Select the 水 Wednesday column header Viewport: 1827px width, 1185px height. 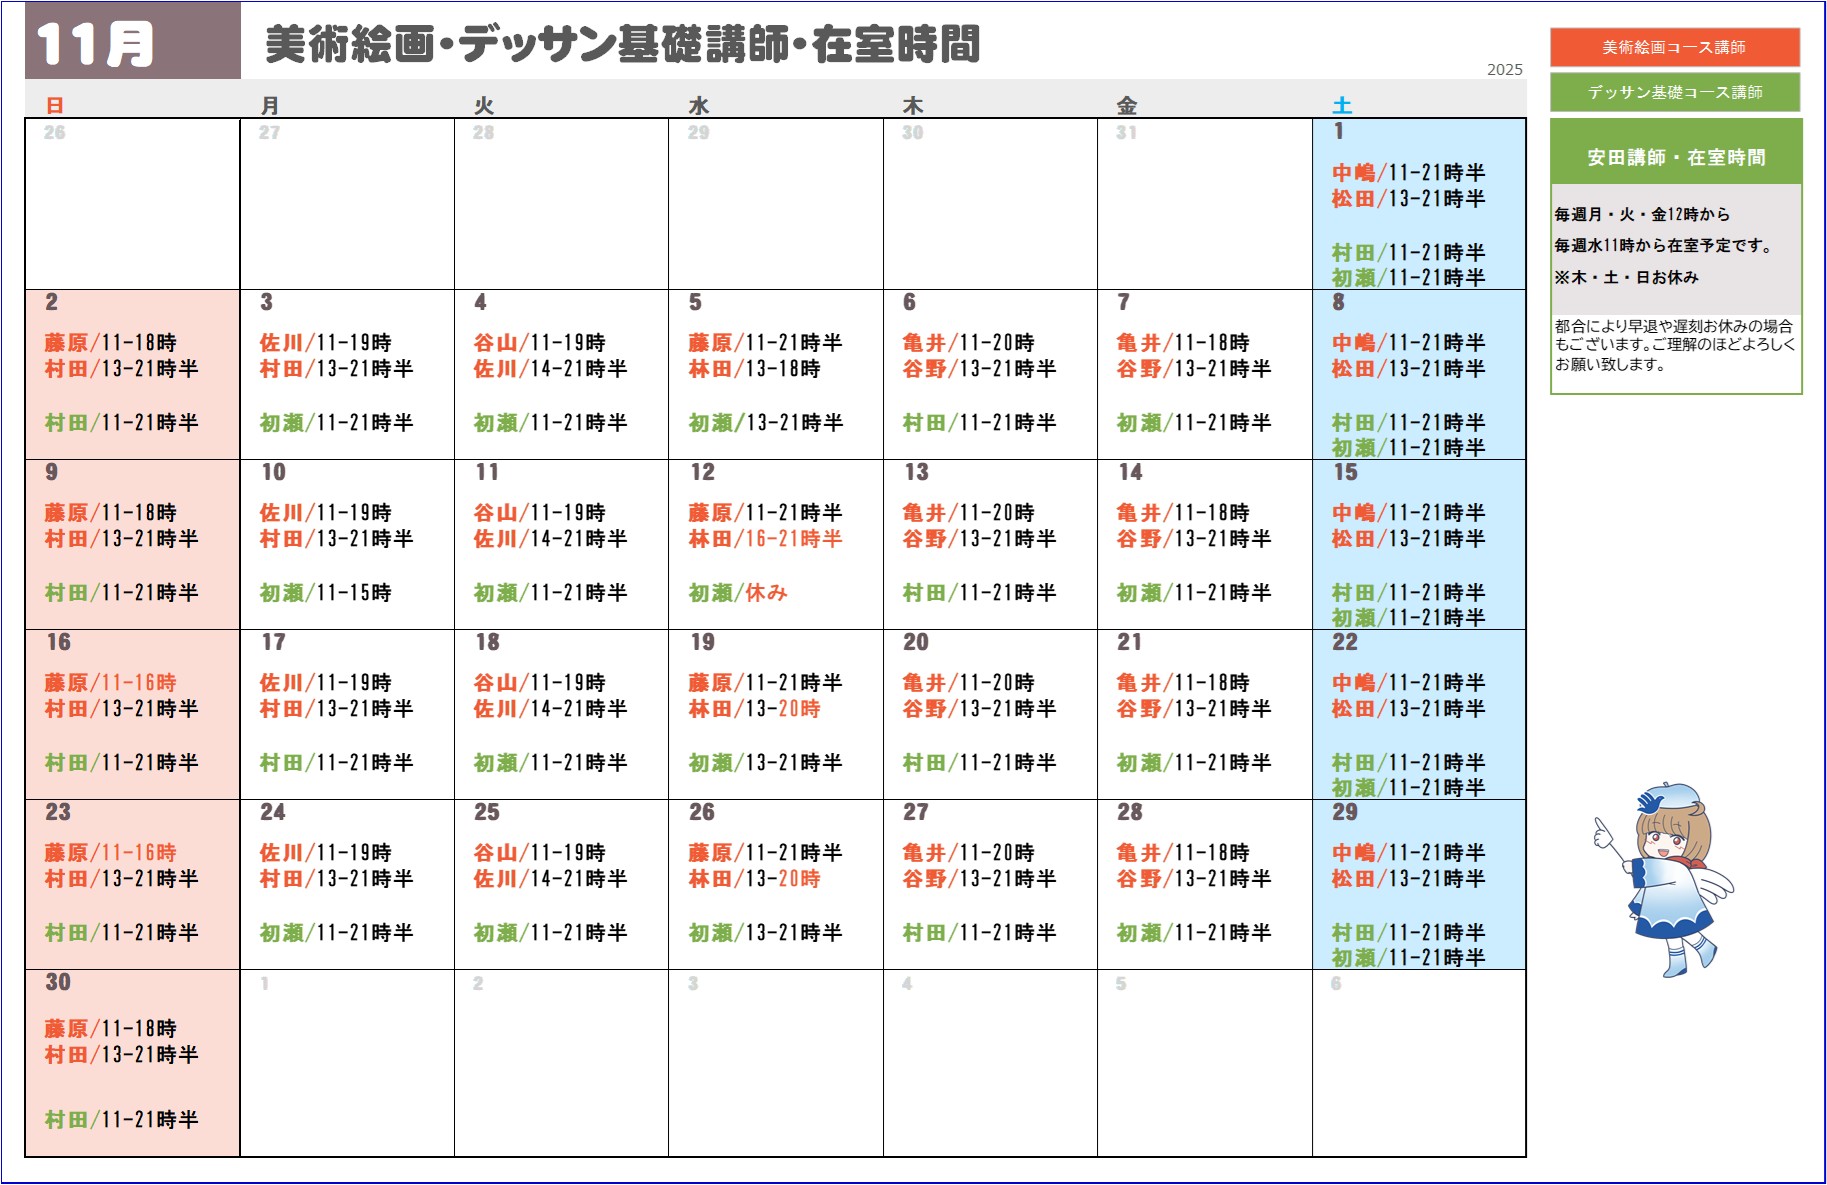click(698, 105)
